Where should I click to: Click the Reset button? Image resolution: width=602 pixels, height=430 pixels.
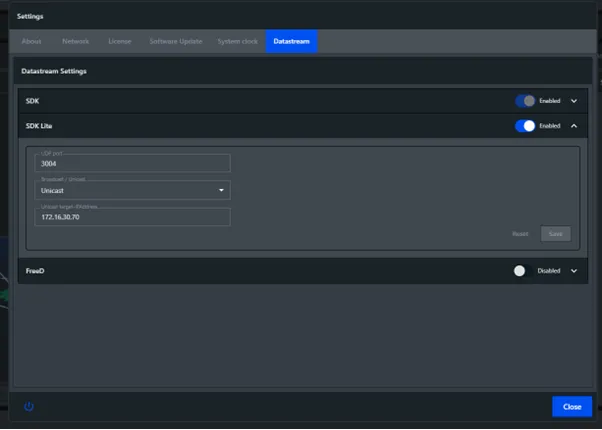pos(520,234)
